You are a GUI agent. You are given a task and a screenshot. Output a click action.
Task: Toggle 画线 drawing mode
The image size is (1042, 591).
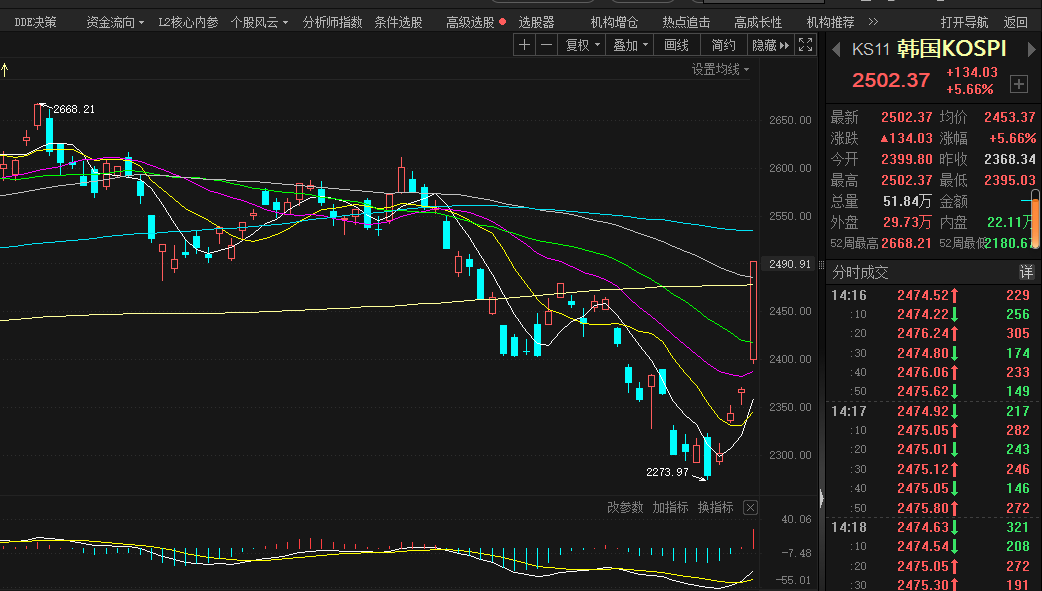click(x=677, y=45)
